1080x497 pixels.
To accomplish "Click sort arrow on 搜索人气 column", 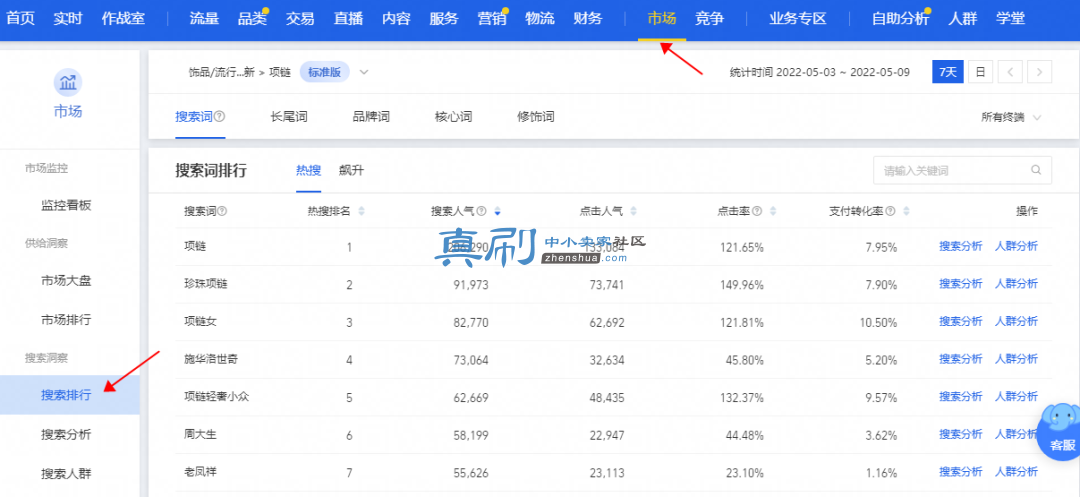I will tap(497, 211).
